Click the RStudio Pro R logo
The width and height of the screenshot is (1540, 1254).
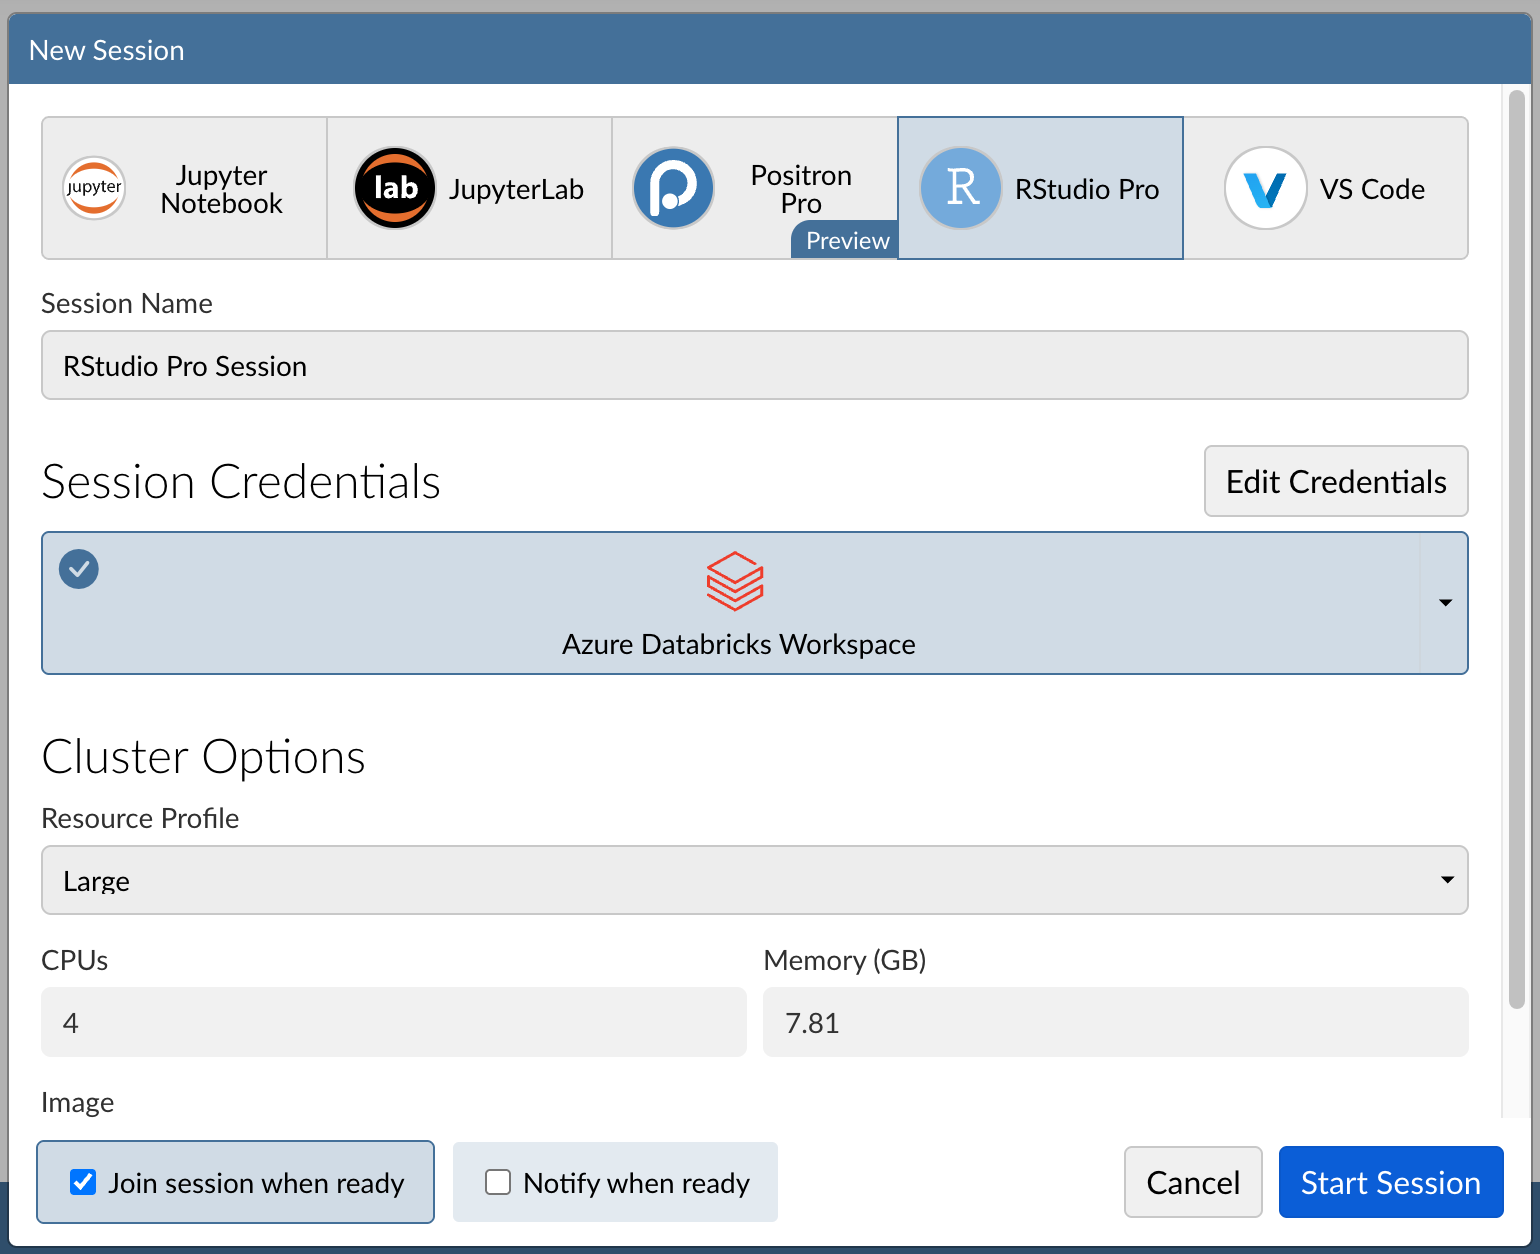tap(960, 188)
